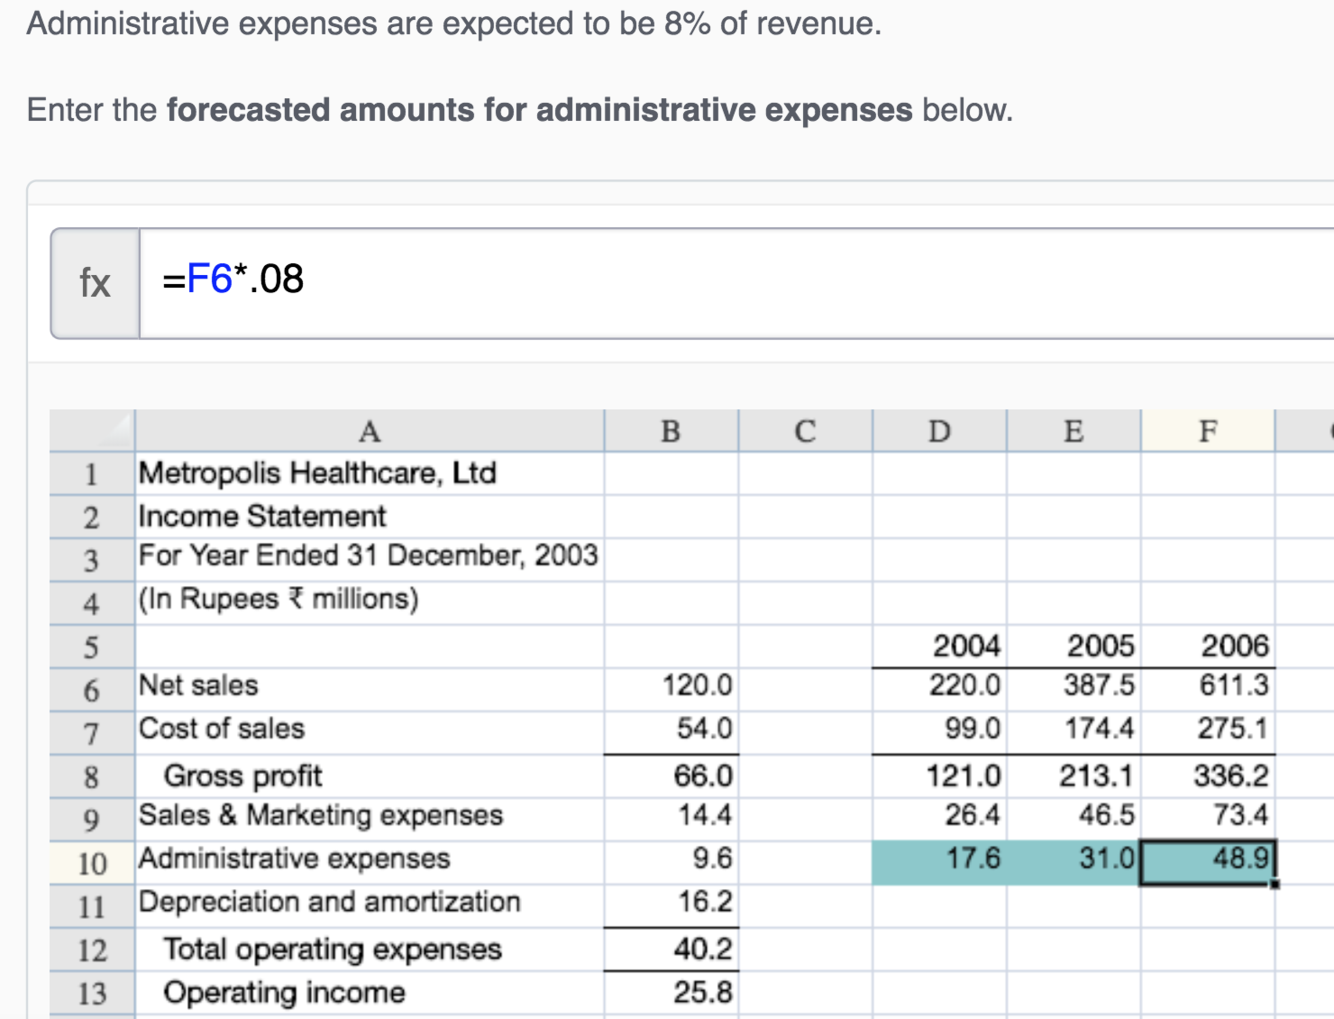Click Cost of sales 2005 value 174.4
Image resolution: width=1334 pixels, height=1019 pixels.
click(1073, 732)
